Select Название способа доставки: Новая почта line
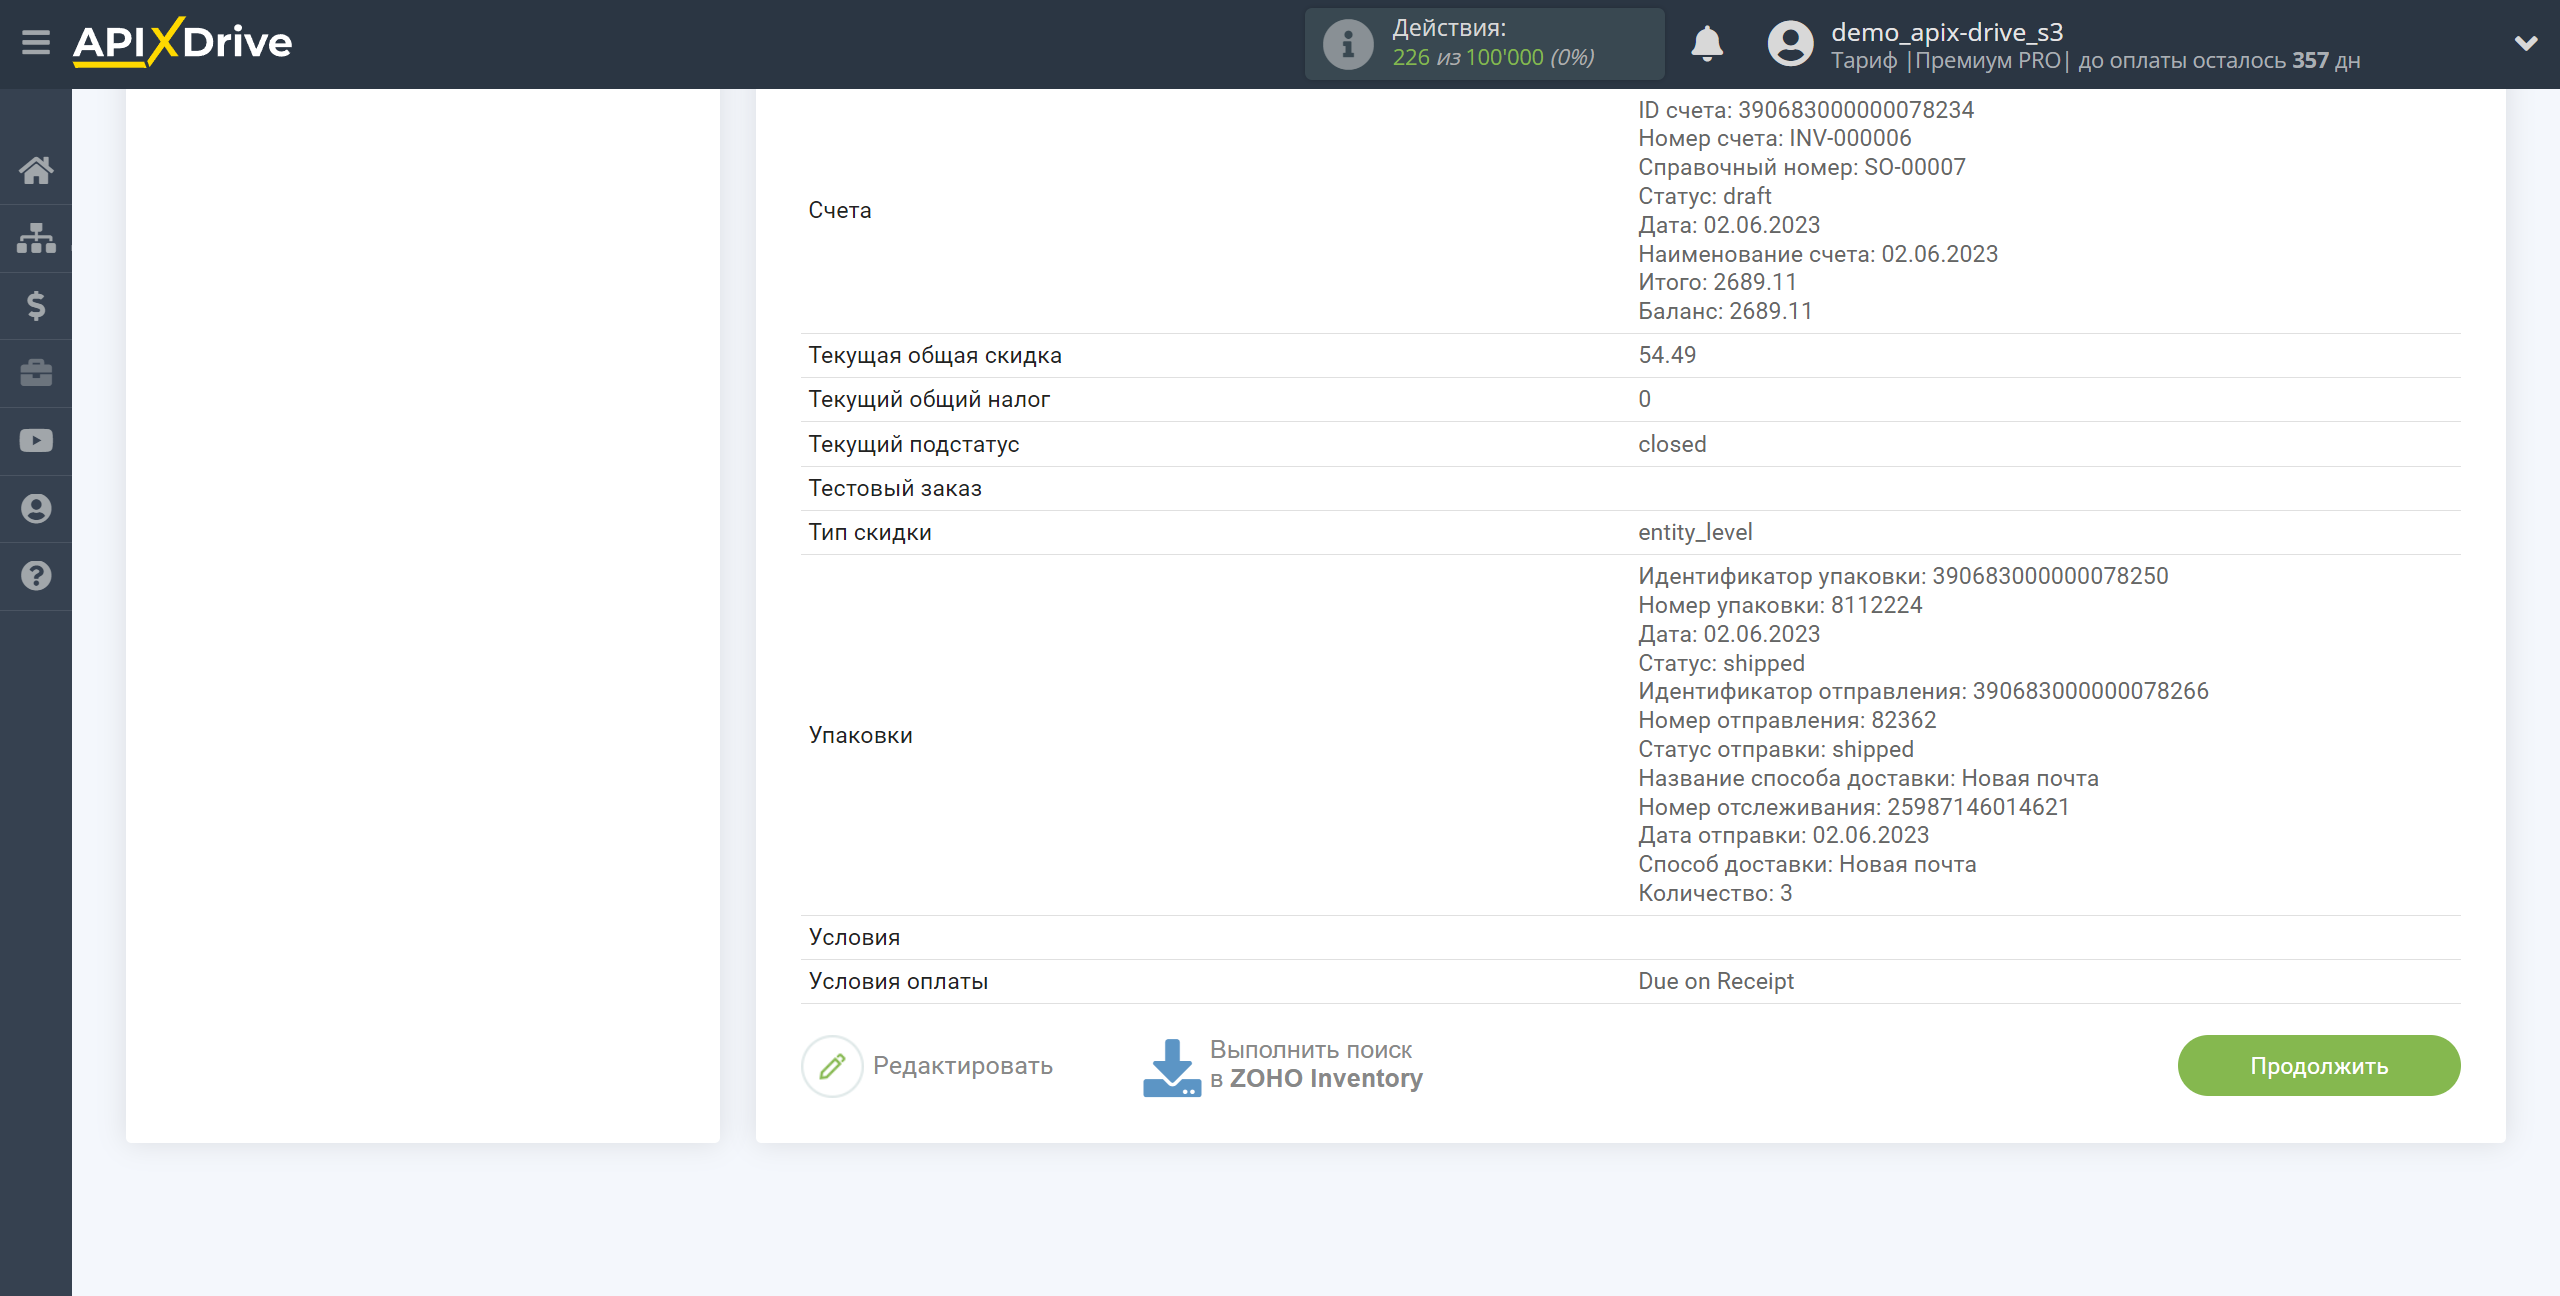This screenshot has width=2560, height=1296. point(1868,778)
